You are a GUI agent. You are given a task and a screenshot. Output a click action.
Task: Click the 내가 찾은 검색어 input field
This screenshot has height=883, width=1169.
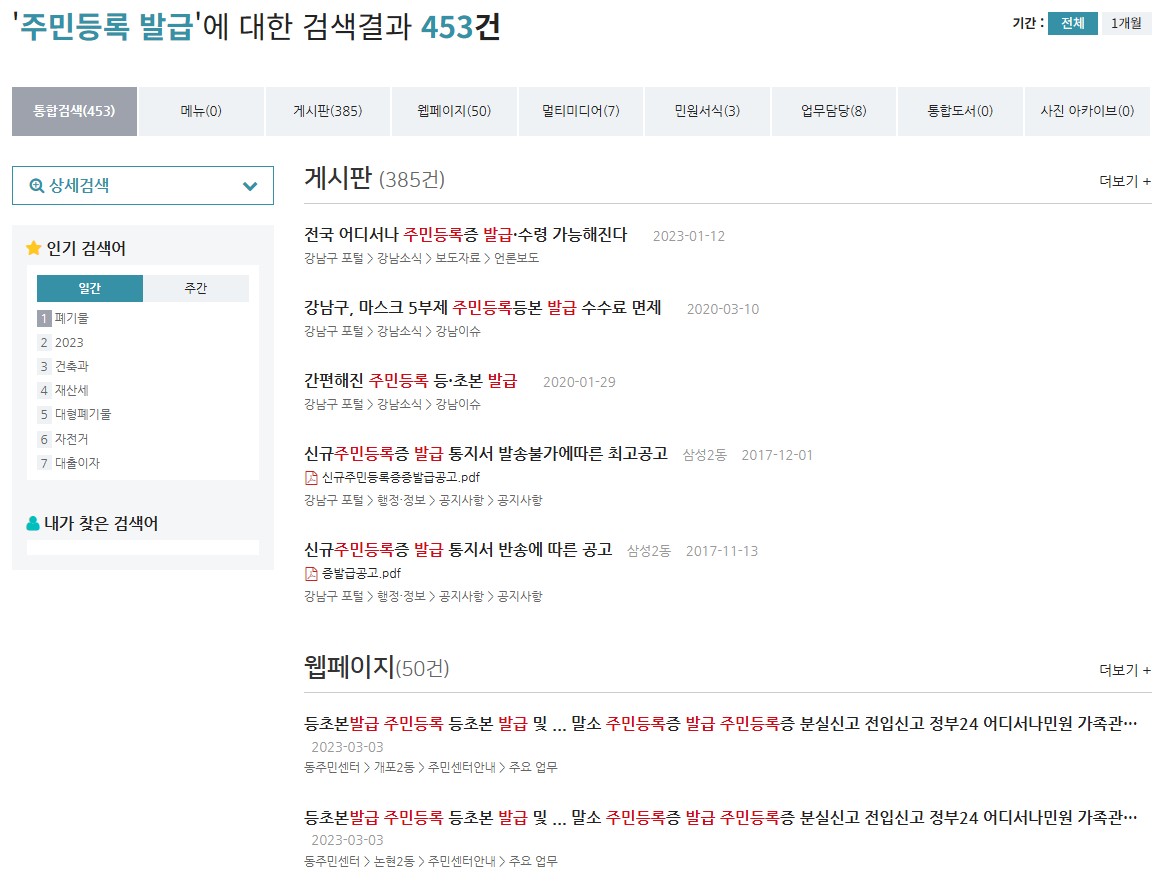tap(143, 548)
